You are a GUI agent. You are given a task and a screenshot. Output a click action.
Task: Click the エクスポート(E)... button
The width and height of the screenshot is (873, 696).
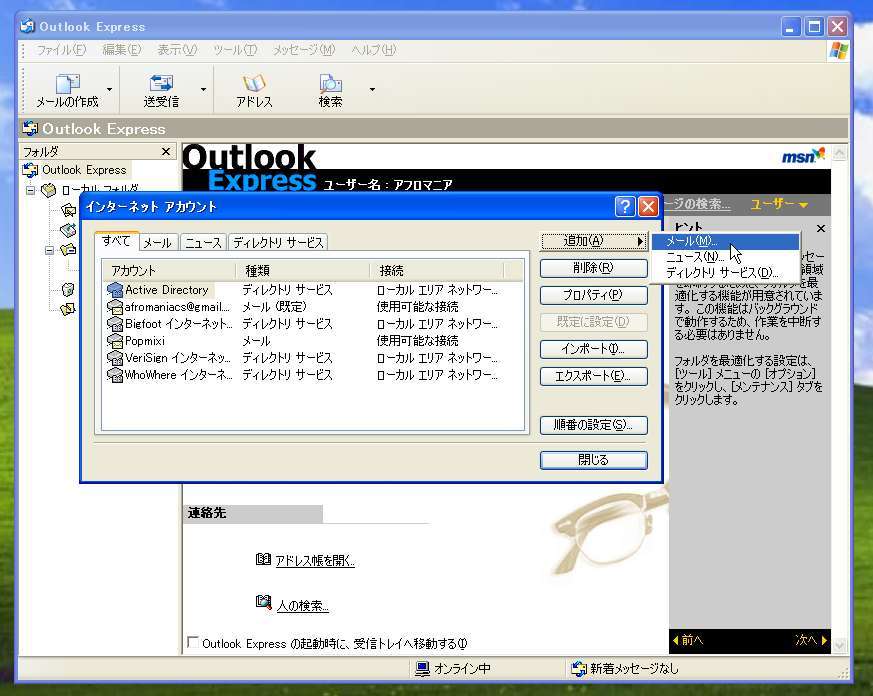pyautogui.click(x=594, y=376)
